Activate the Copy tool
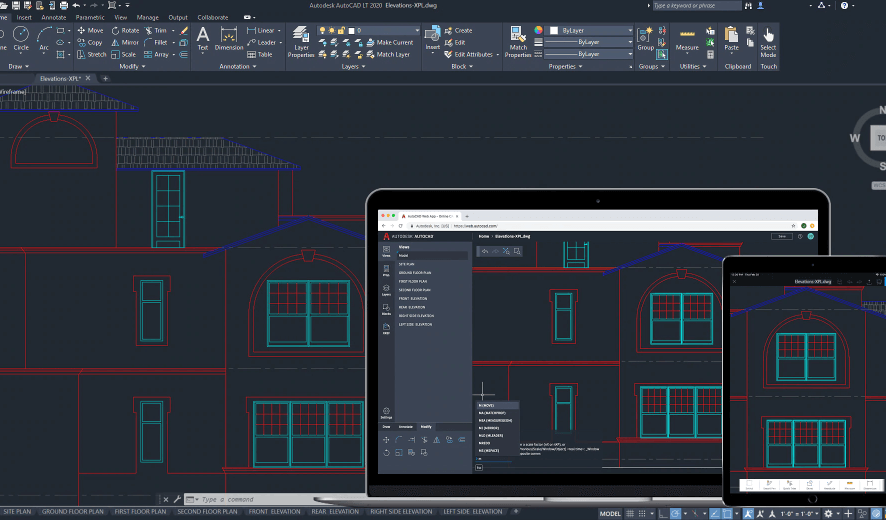Image resolution: width=886 pixels, height=520 pixels. click(x=90, y=42)
